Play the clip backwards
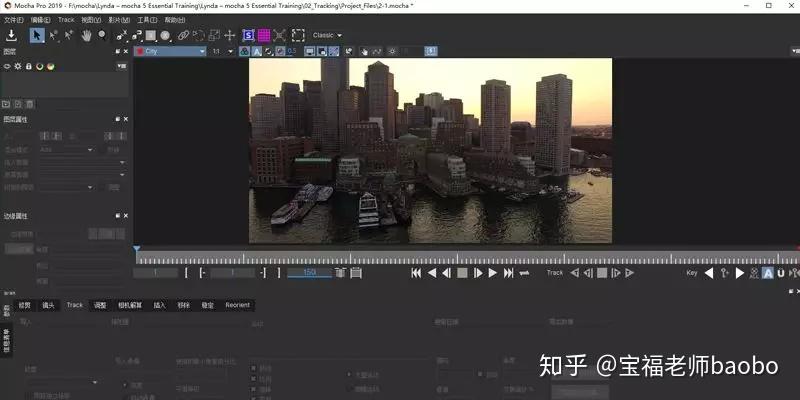Viewport: 800px width, 400px height. point(432,273)
